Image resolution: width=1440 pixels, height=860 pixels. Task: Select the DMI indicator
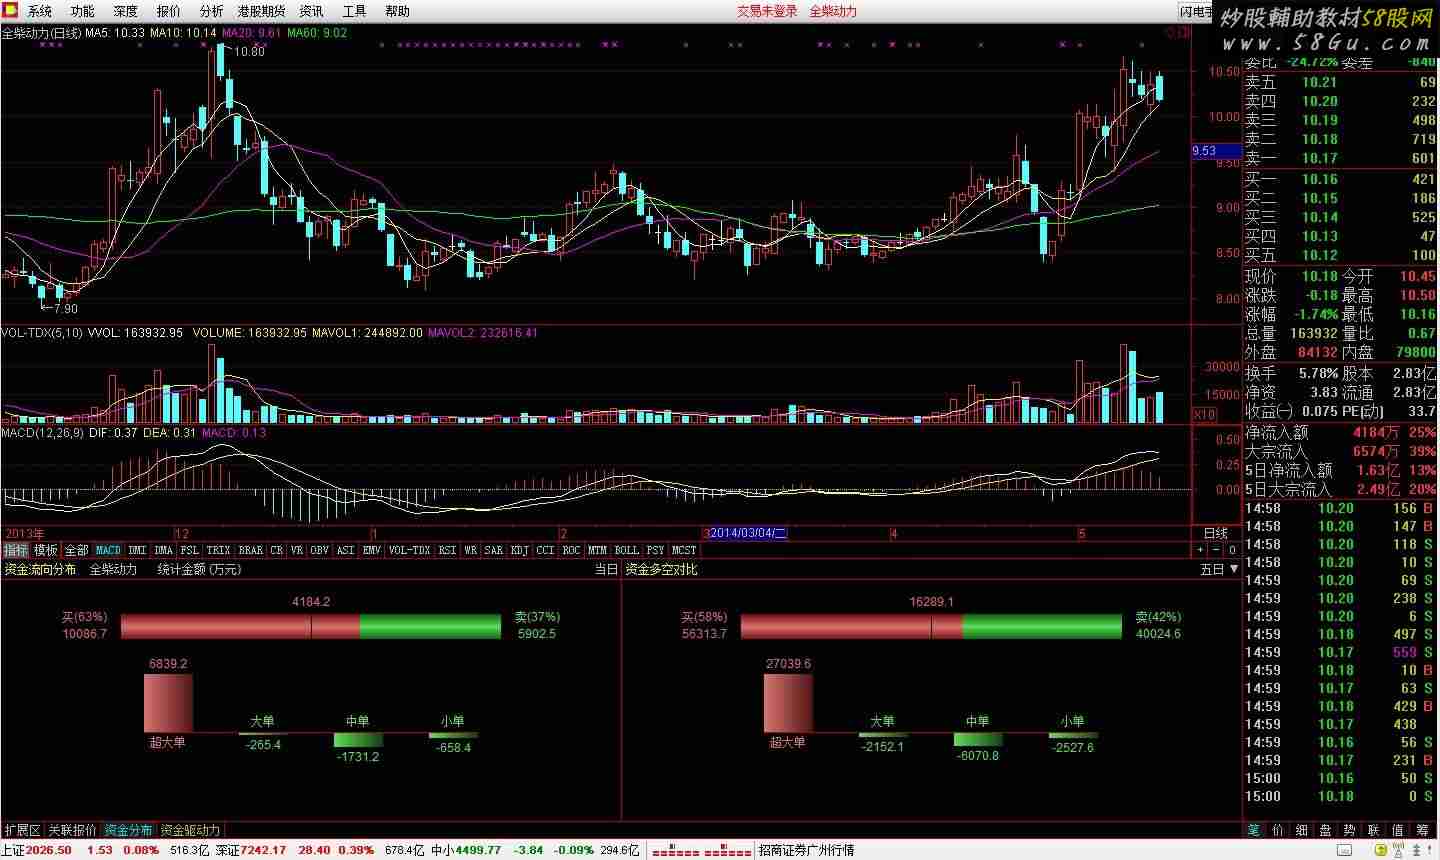(x=137, y=550)
